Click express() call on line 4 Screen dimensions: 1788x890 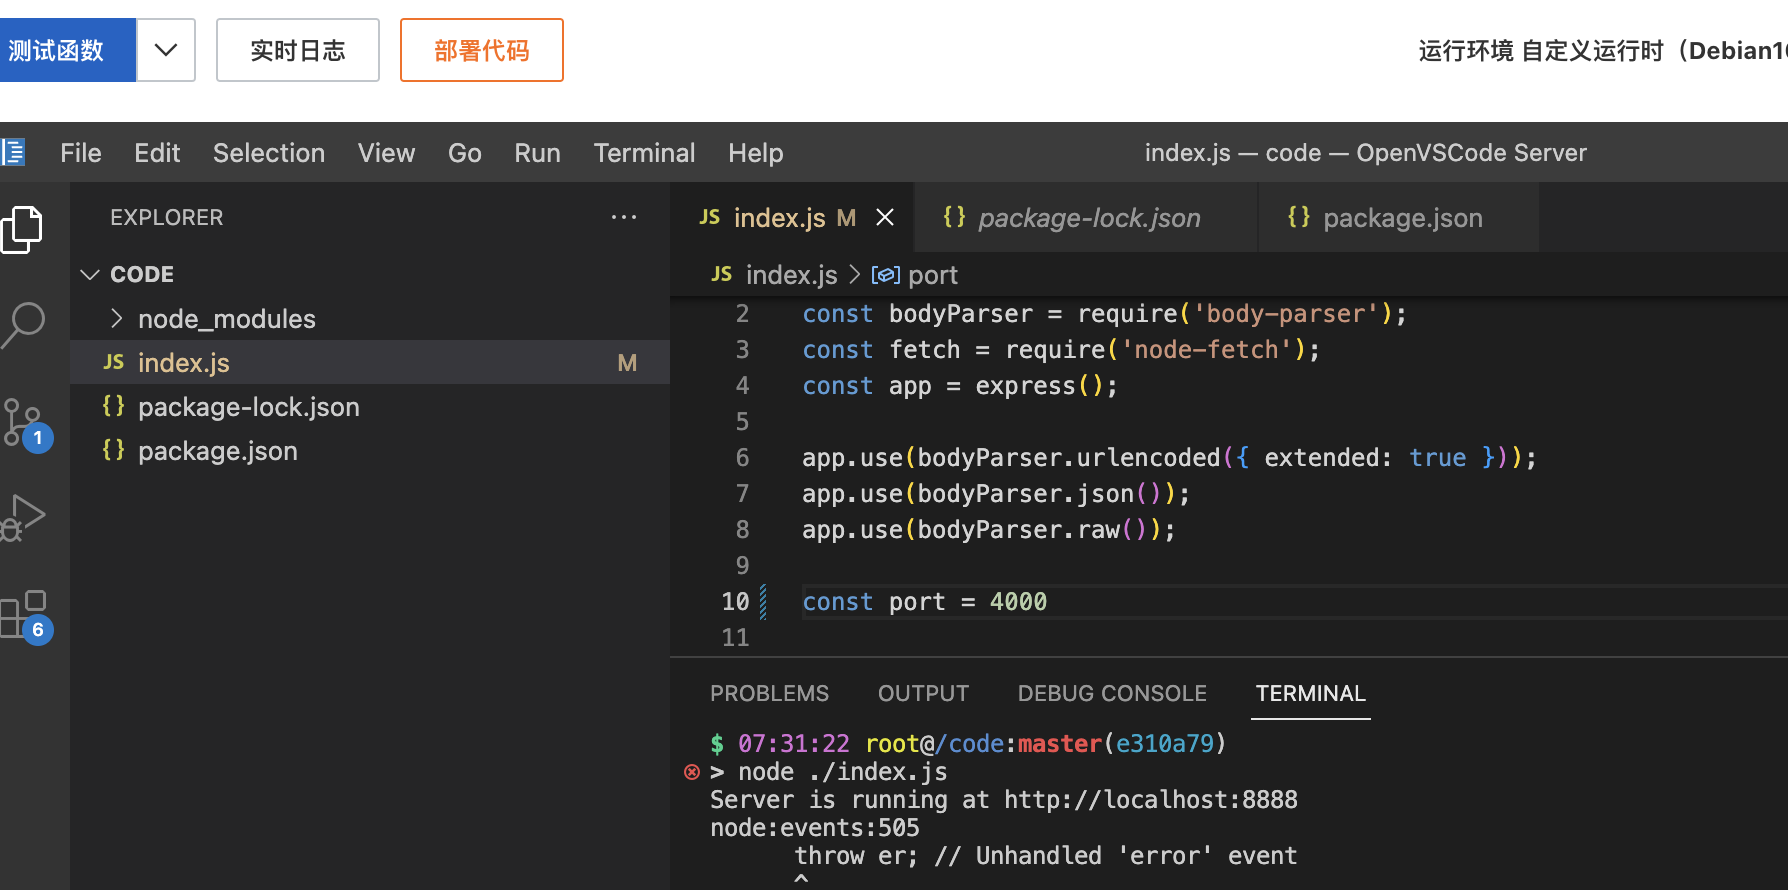(x=1039, y=385)
